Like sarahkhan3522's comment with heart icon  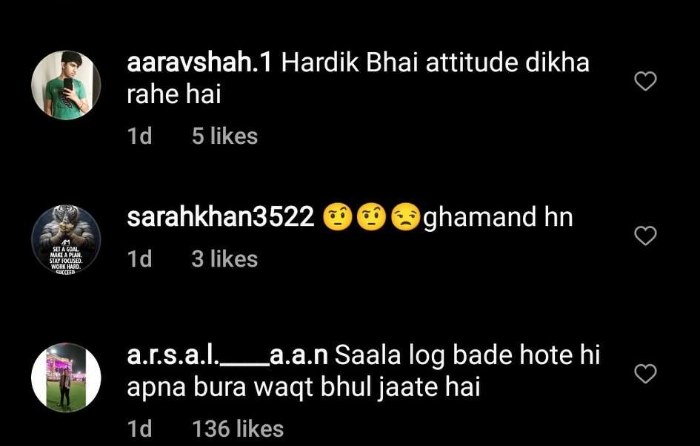(646, 236)
